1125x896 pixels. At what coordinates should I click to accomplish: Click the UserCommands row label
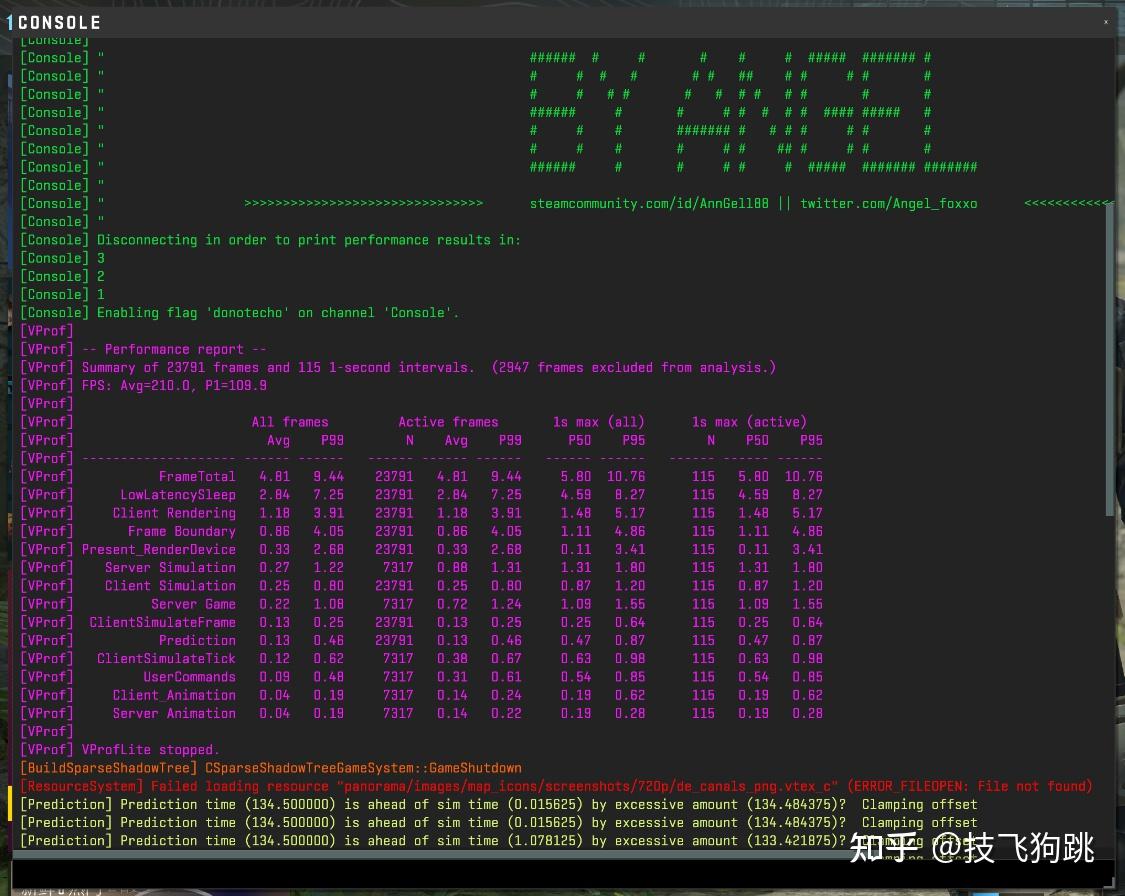point(189,677)
